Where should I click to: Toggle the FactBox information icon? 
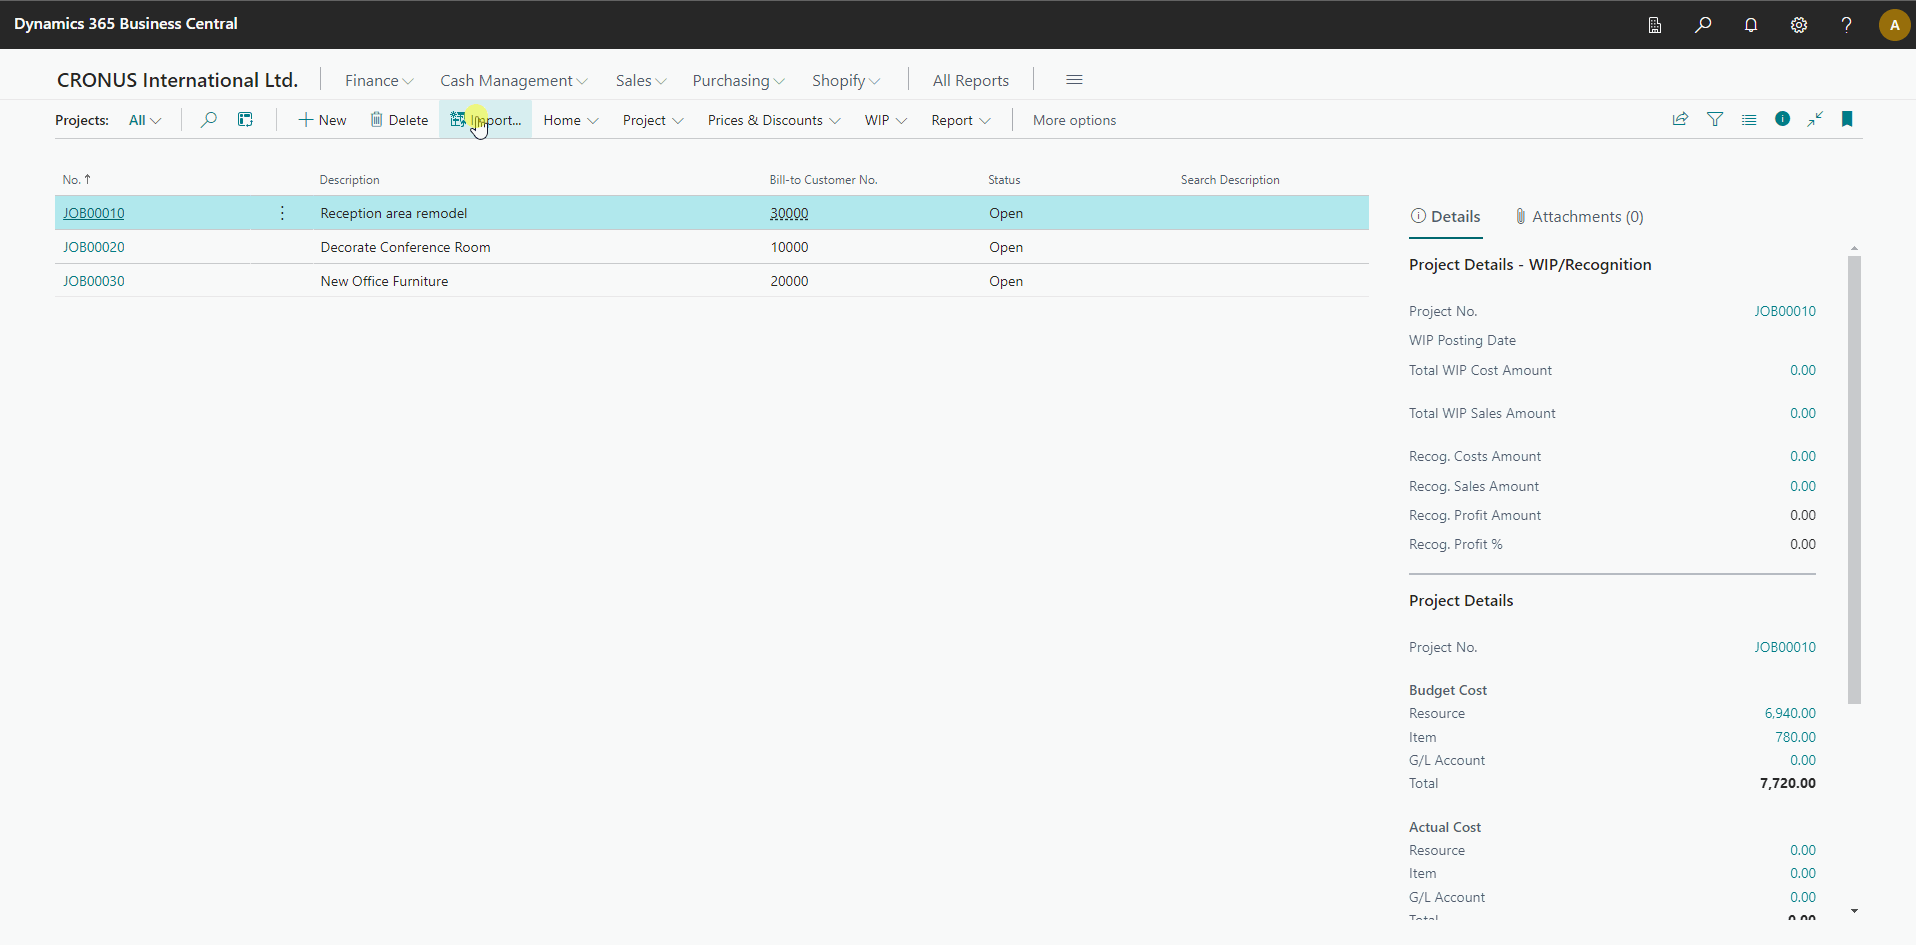tap(1782, 119)
